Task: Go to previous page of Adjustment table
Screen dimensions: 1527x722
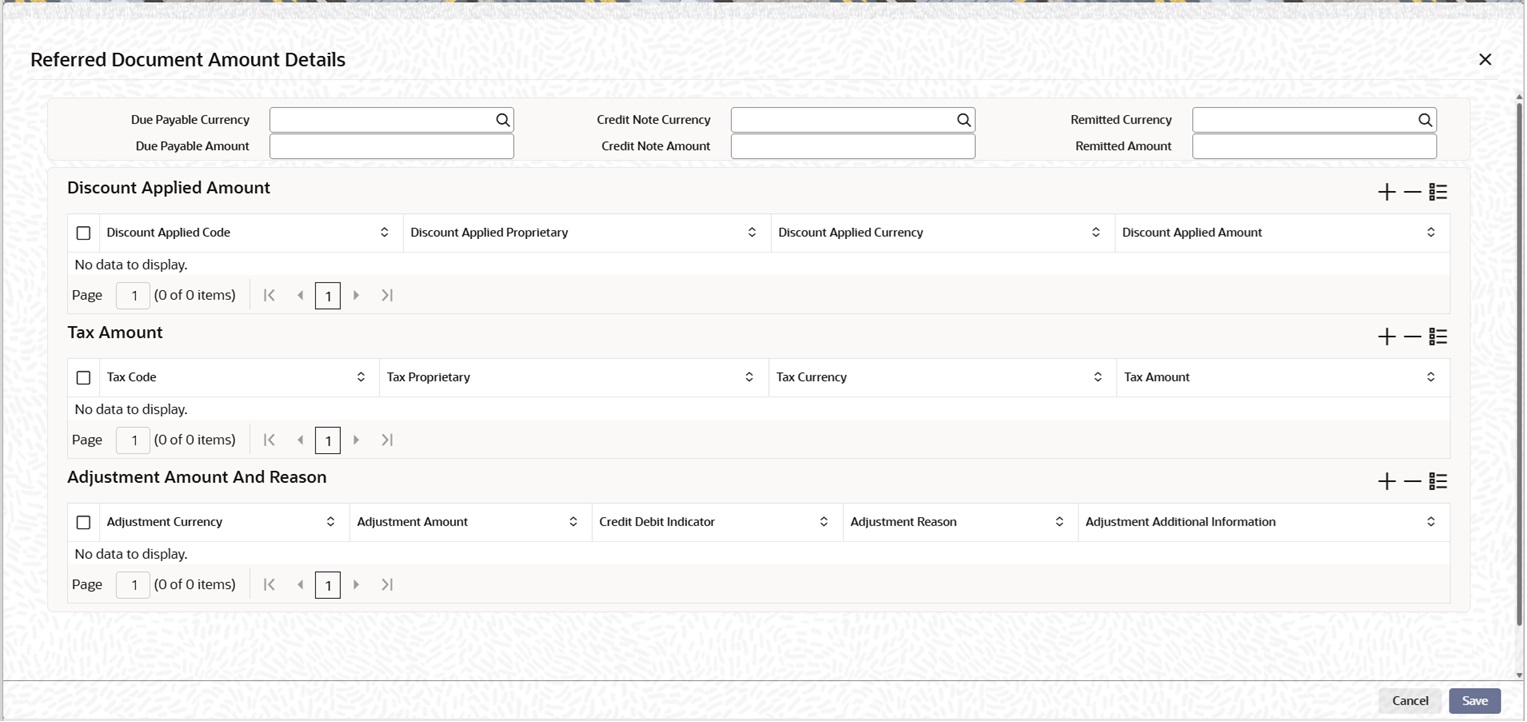Action: pyautogui.click(x=300, y=585)
